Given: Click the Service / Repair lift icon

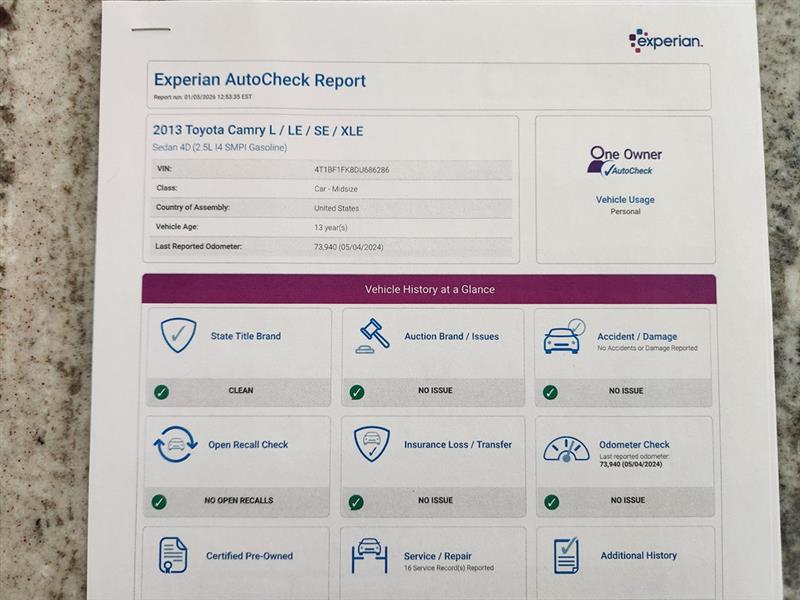Looking at the screenshot, I should coord(369,556).
